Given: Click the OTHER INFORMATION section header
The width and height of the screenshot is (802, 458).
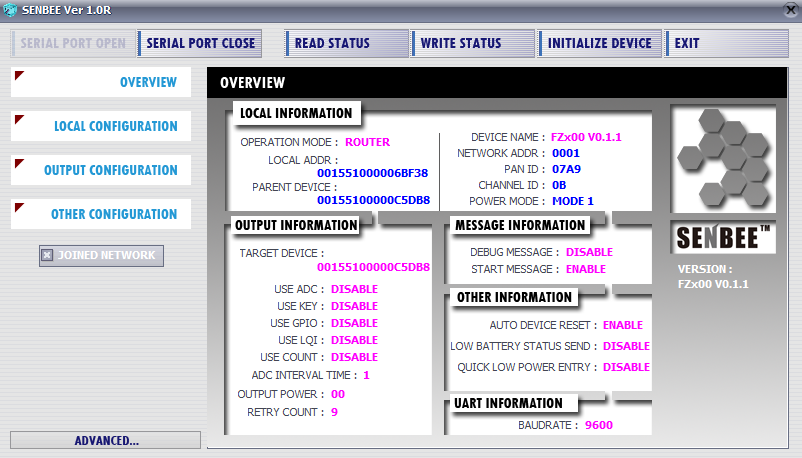Looking at the screenshot, I should pos(514,297).
